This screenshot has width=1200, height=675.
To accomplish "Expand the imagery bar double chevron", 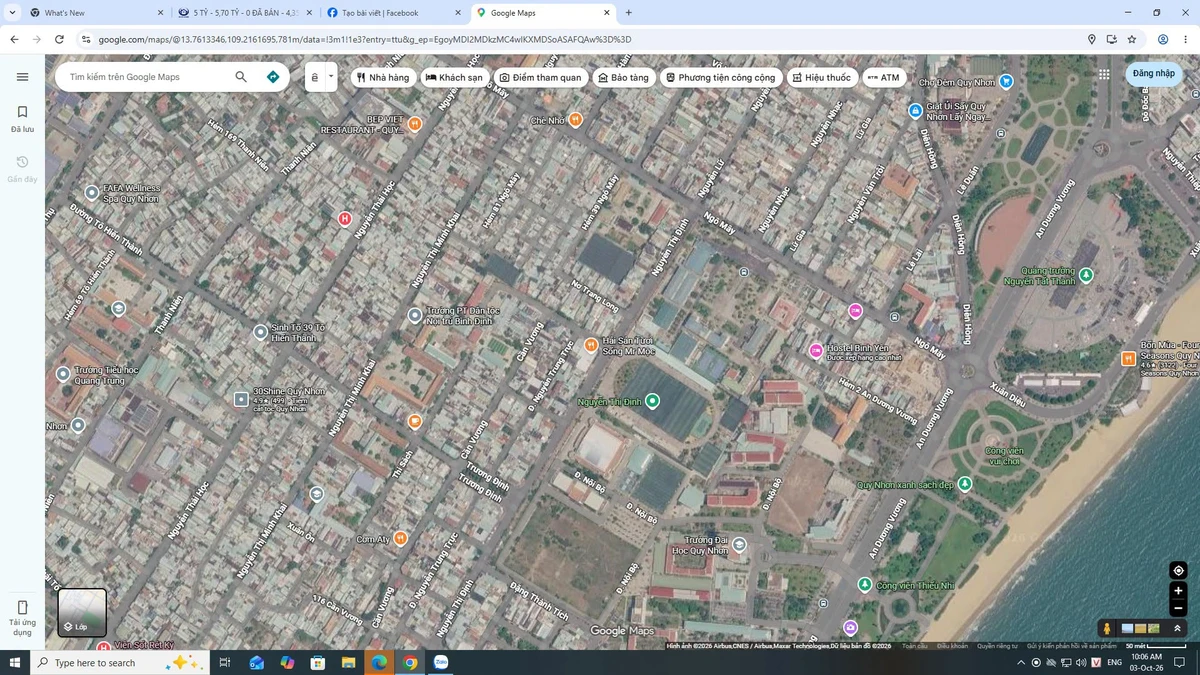I will click(x=1177, y=628).
